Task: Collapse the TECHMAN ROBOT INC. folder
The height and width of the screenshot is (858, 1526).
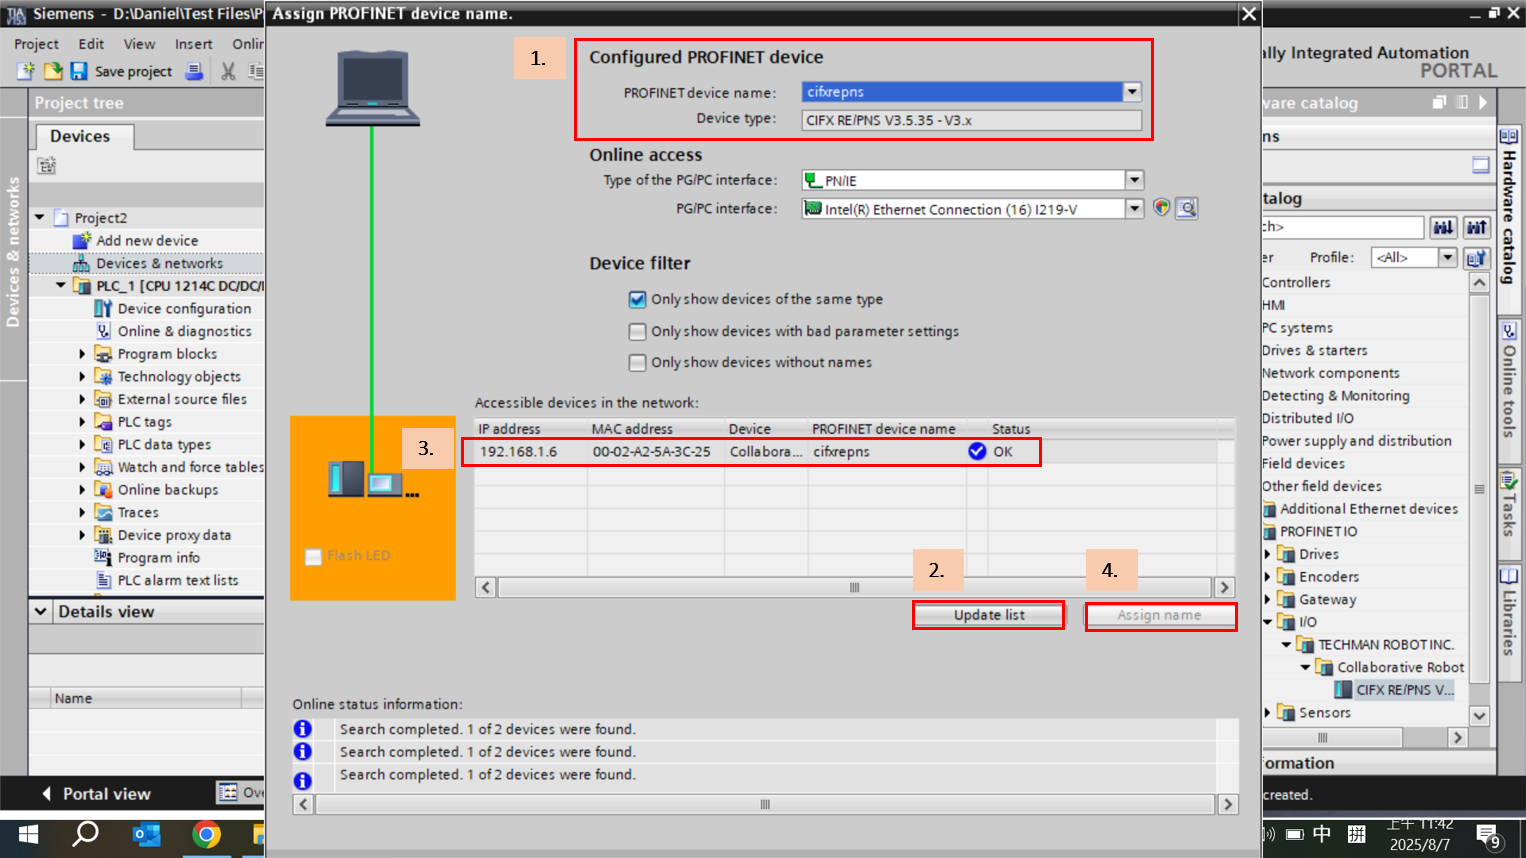Action: point(1286,645)
